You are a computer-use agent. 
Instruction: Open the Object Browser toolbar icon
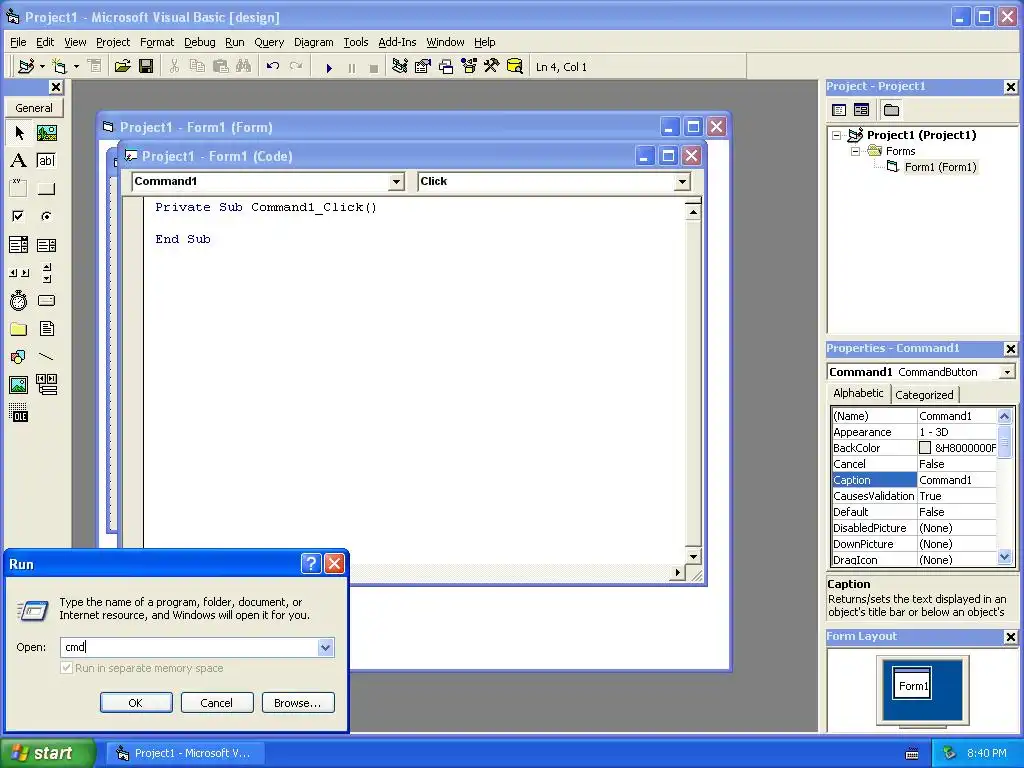(469, 67)
